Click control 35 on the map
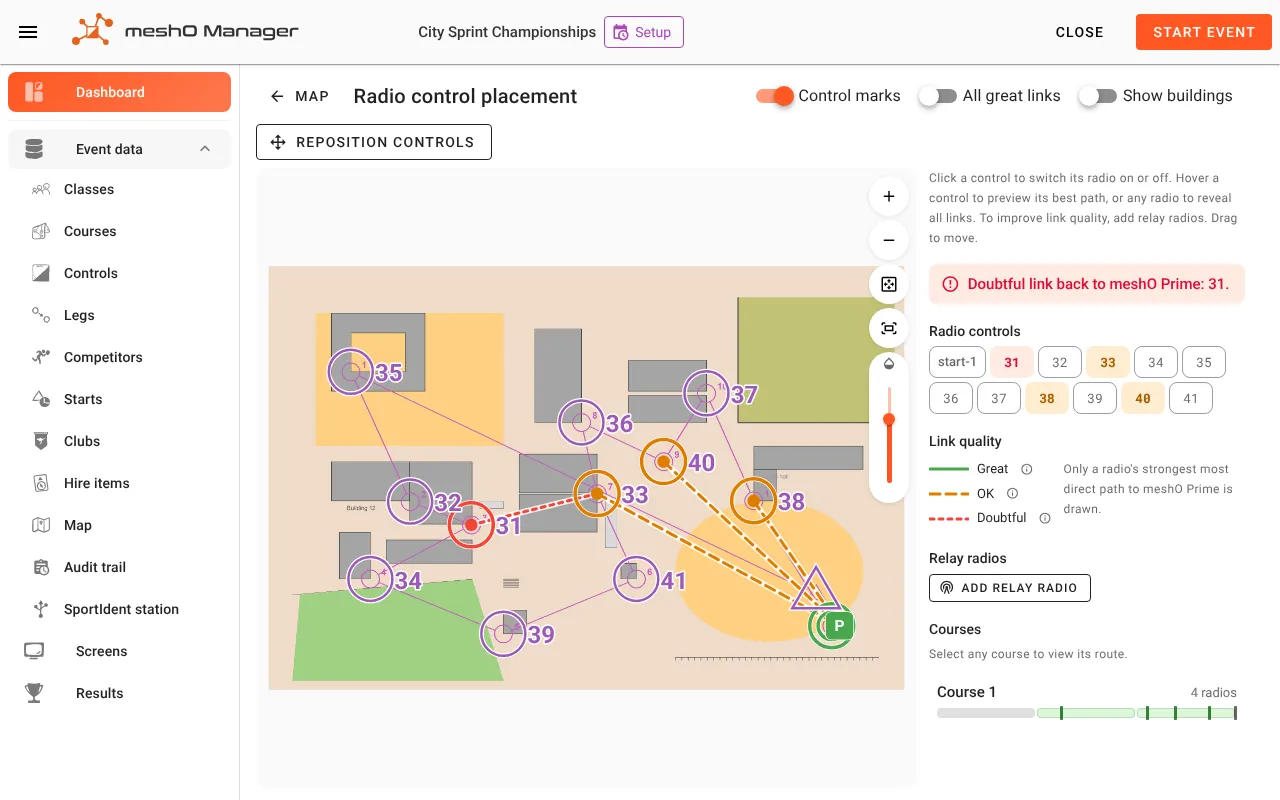Image resolution: width=1280 pixels, height=800 pixels. 351,373
